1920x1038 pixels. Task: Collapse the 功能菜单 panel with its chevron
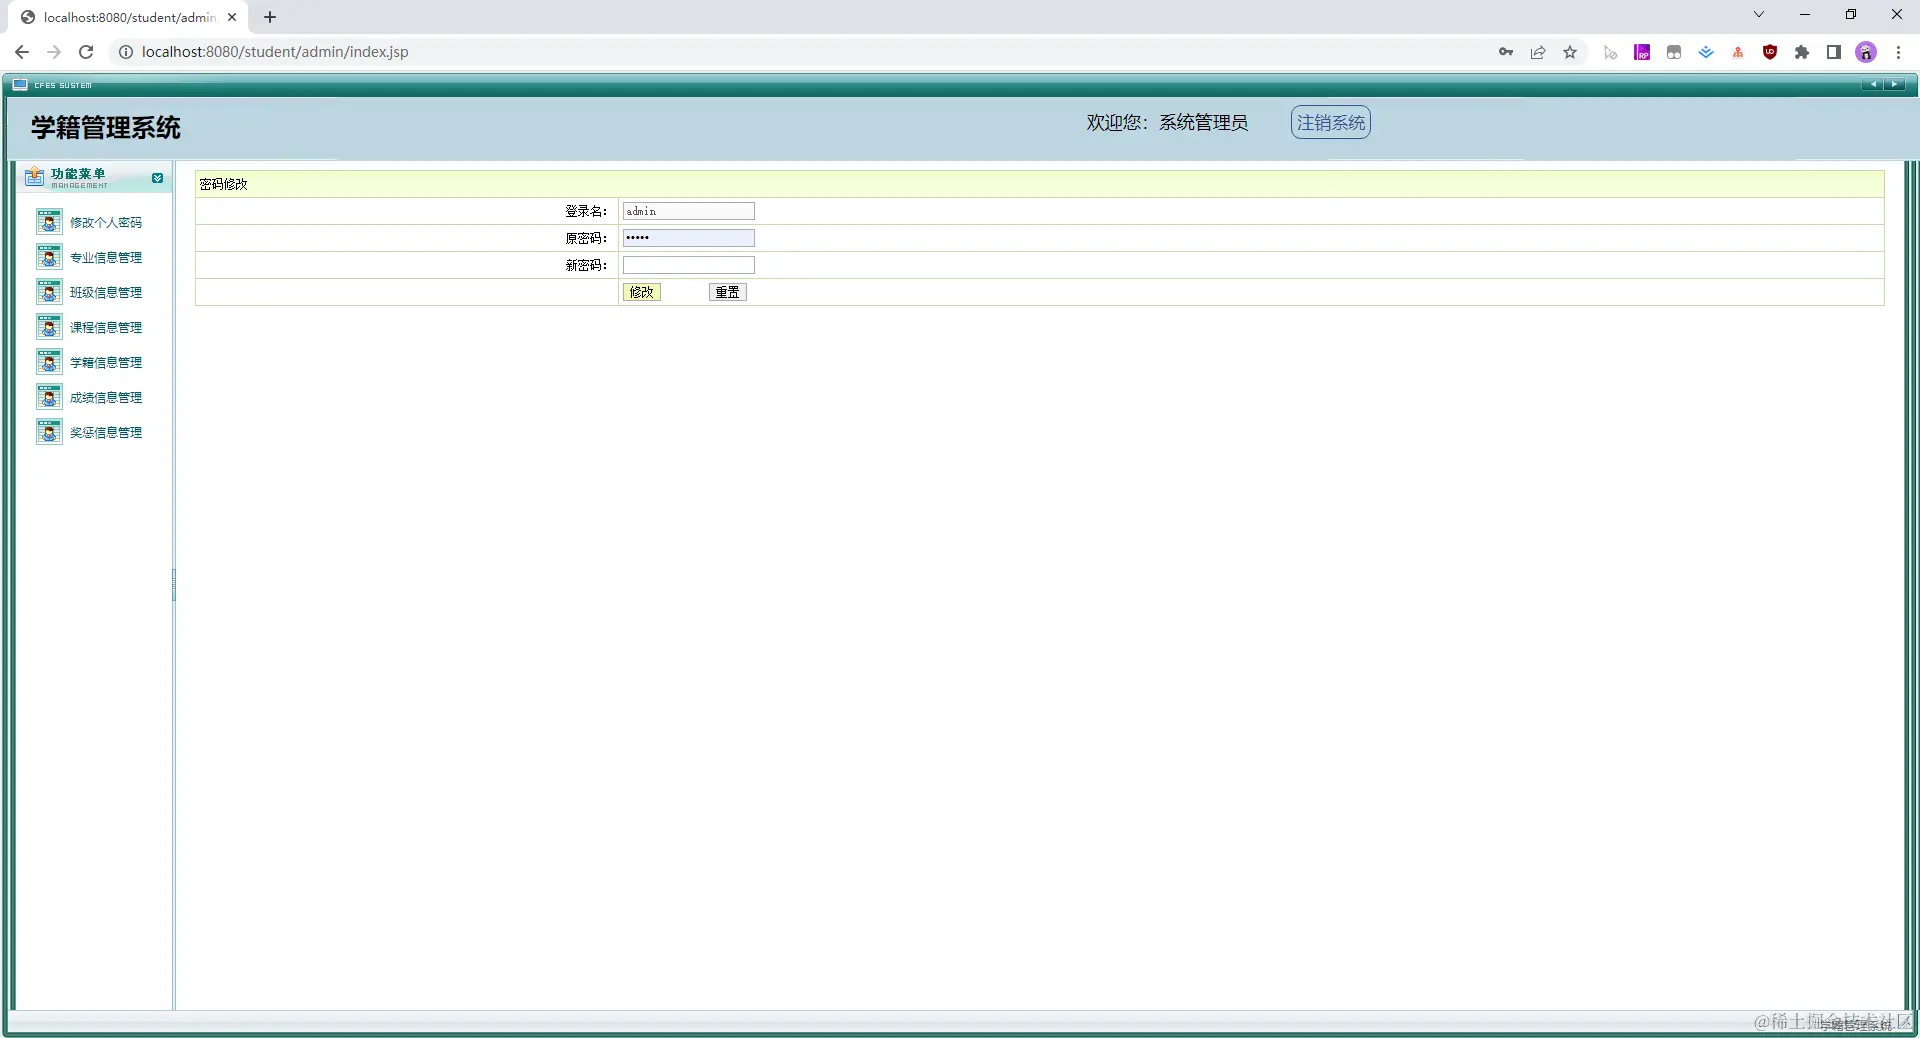pos(157,178)
